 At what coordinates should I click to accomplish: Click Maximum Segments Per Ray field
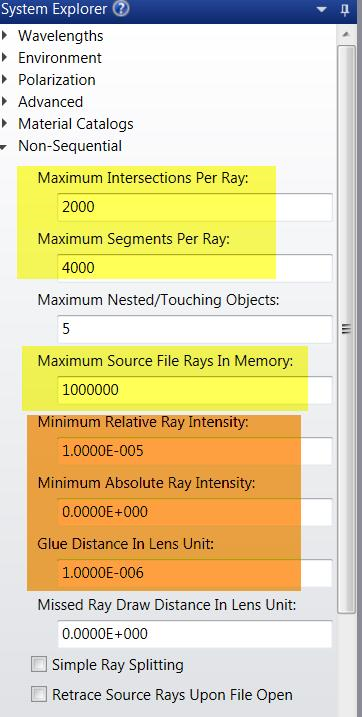pos(195,268)
